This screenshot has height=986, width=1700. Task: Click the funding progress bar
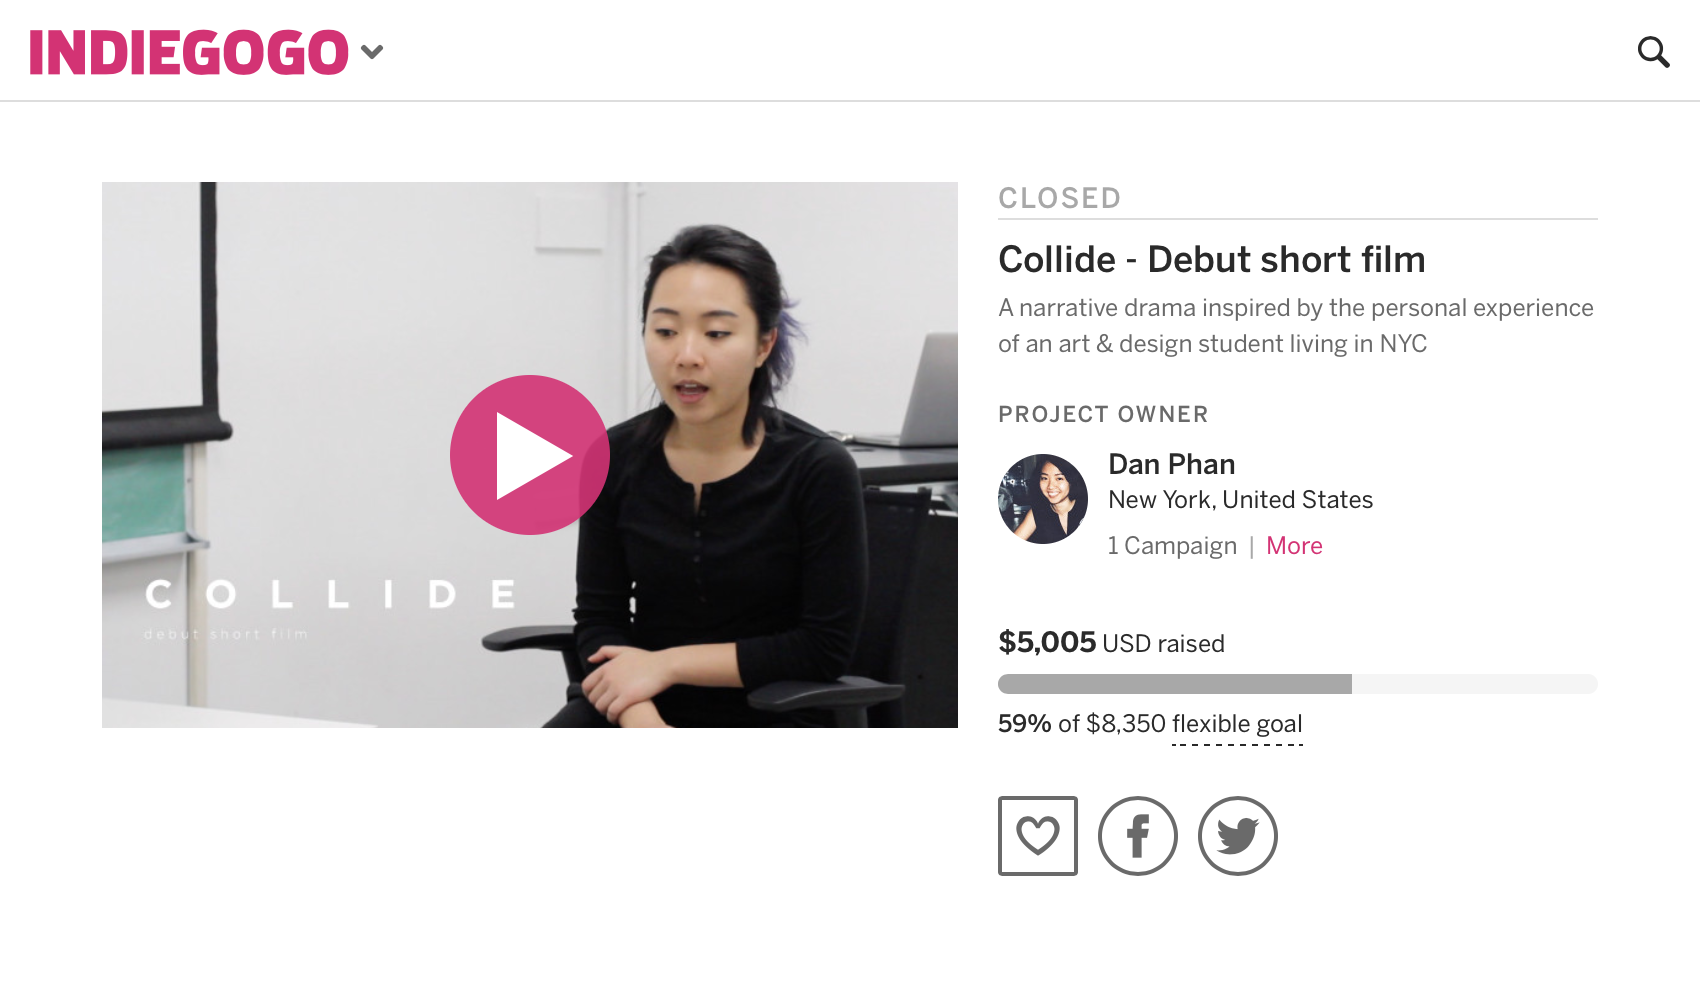pos(1298,684)
